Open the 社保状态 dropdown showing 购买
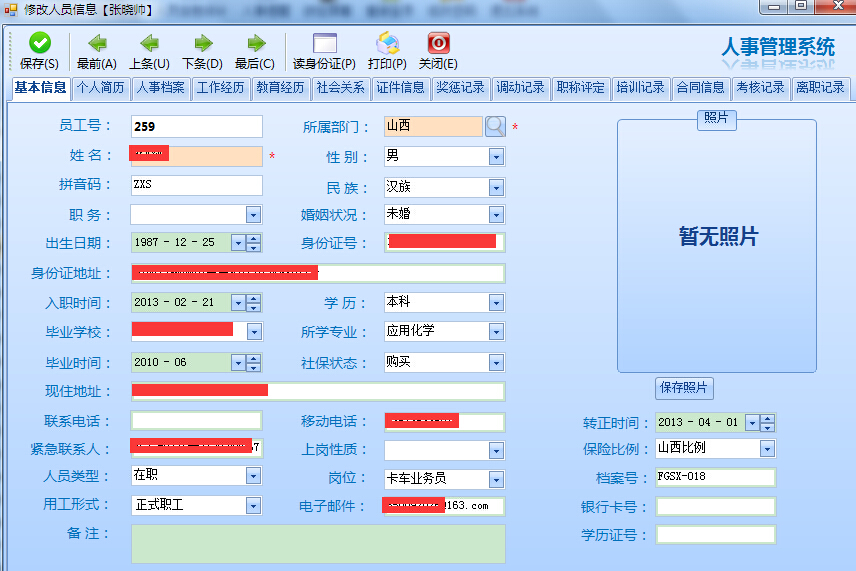Image resolution: width=856 pixels, height=571 pixels. (496, 362)
